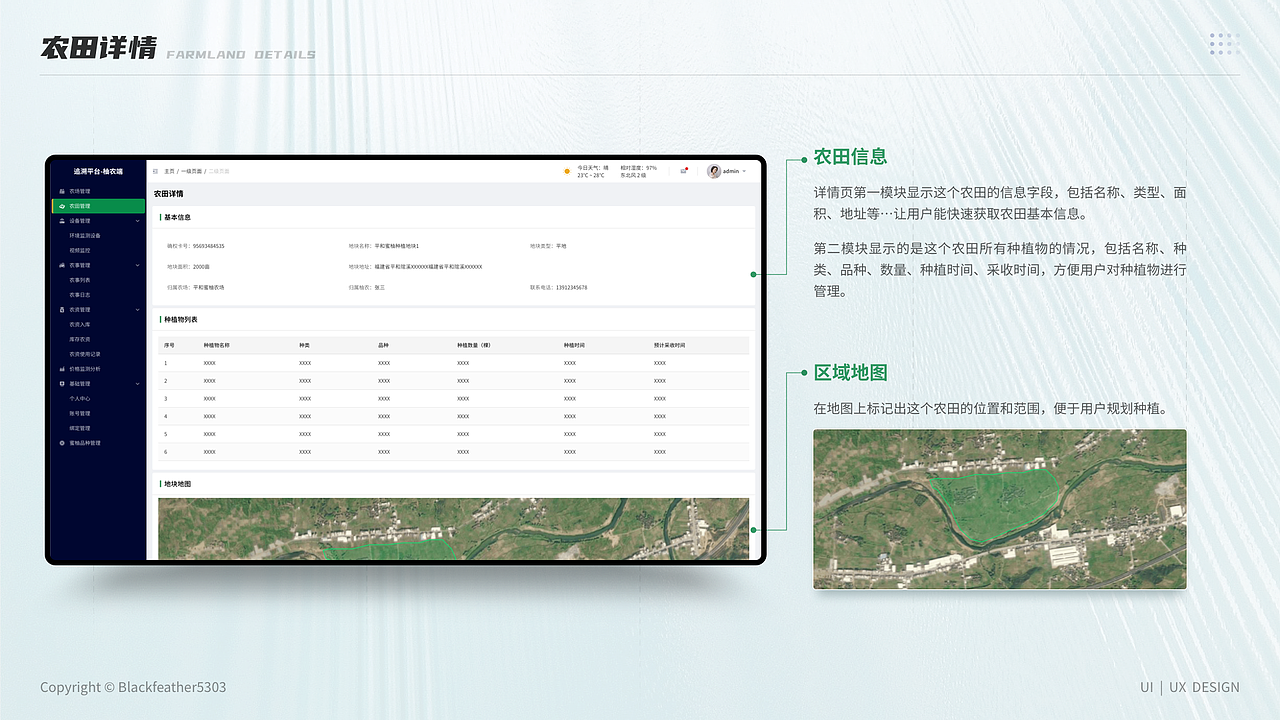Click the 蜜柚品种管理 gear icon
The image size is (1280, 720).
62,443
